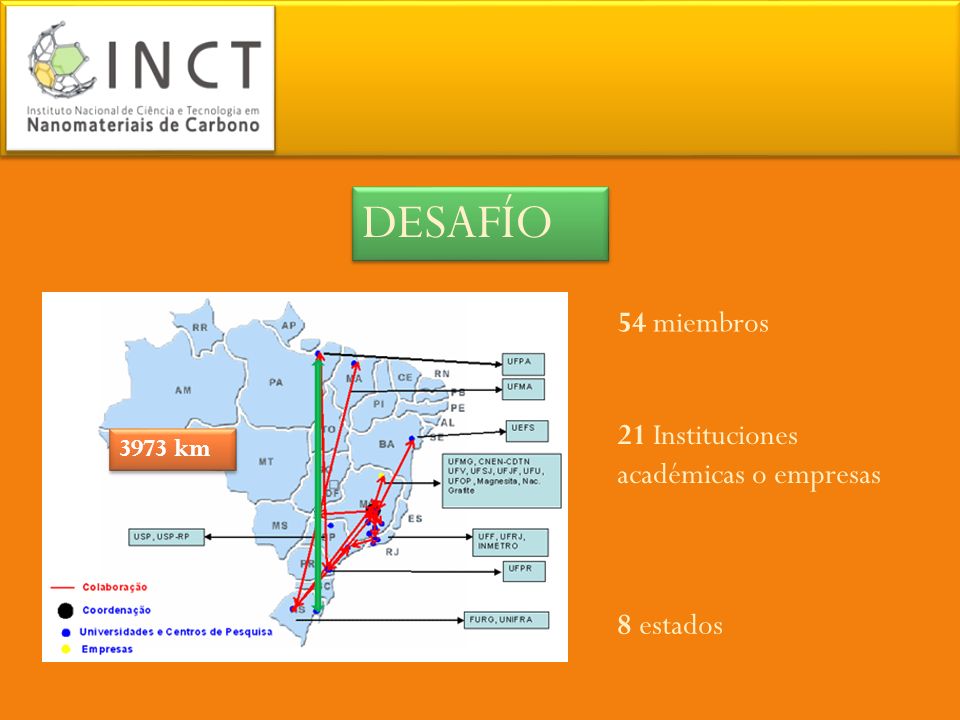Viewport: 960px width, 720px height.
Task: Click the yellow Empresas legend dot
Action: [x=66, y=649]
